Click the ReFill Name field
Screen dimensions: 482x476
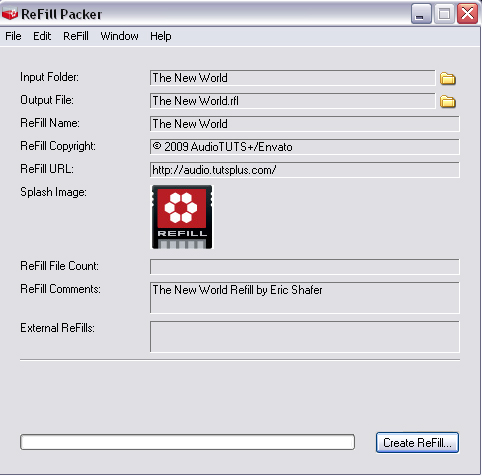tap(305, 124)
